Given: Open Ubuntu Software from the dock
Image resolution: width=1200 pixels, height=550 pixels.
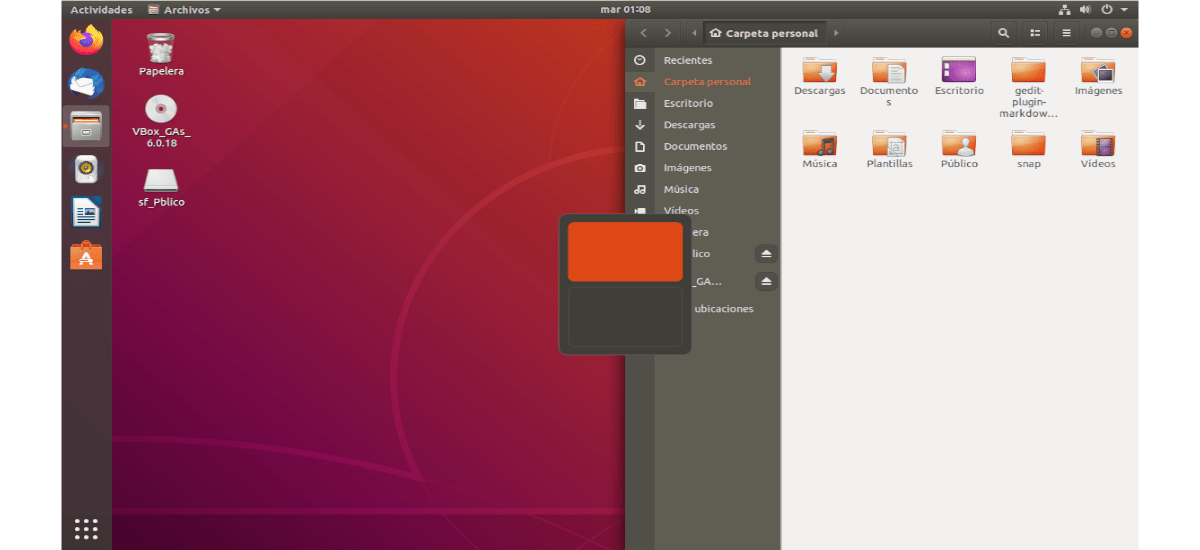Looking at the screenshot, I should tap(86, 256).
